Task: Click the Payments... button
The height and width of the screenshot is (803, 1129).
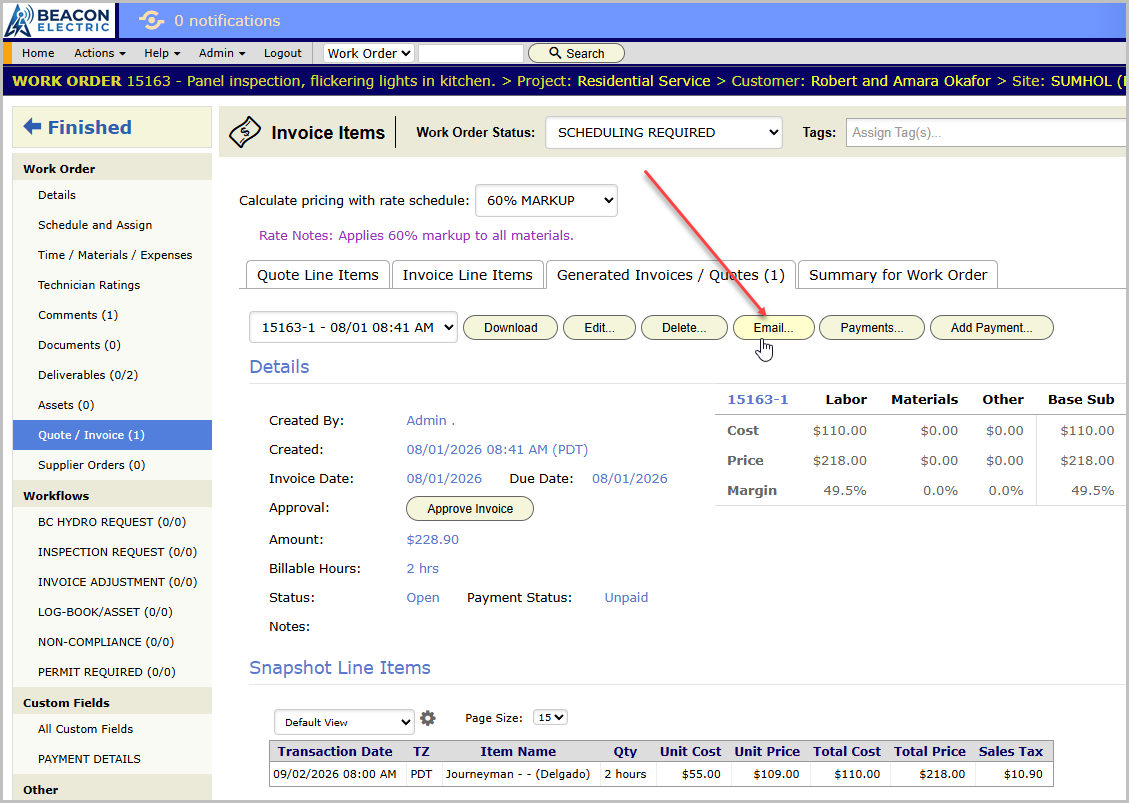Action: coord(872,328)
